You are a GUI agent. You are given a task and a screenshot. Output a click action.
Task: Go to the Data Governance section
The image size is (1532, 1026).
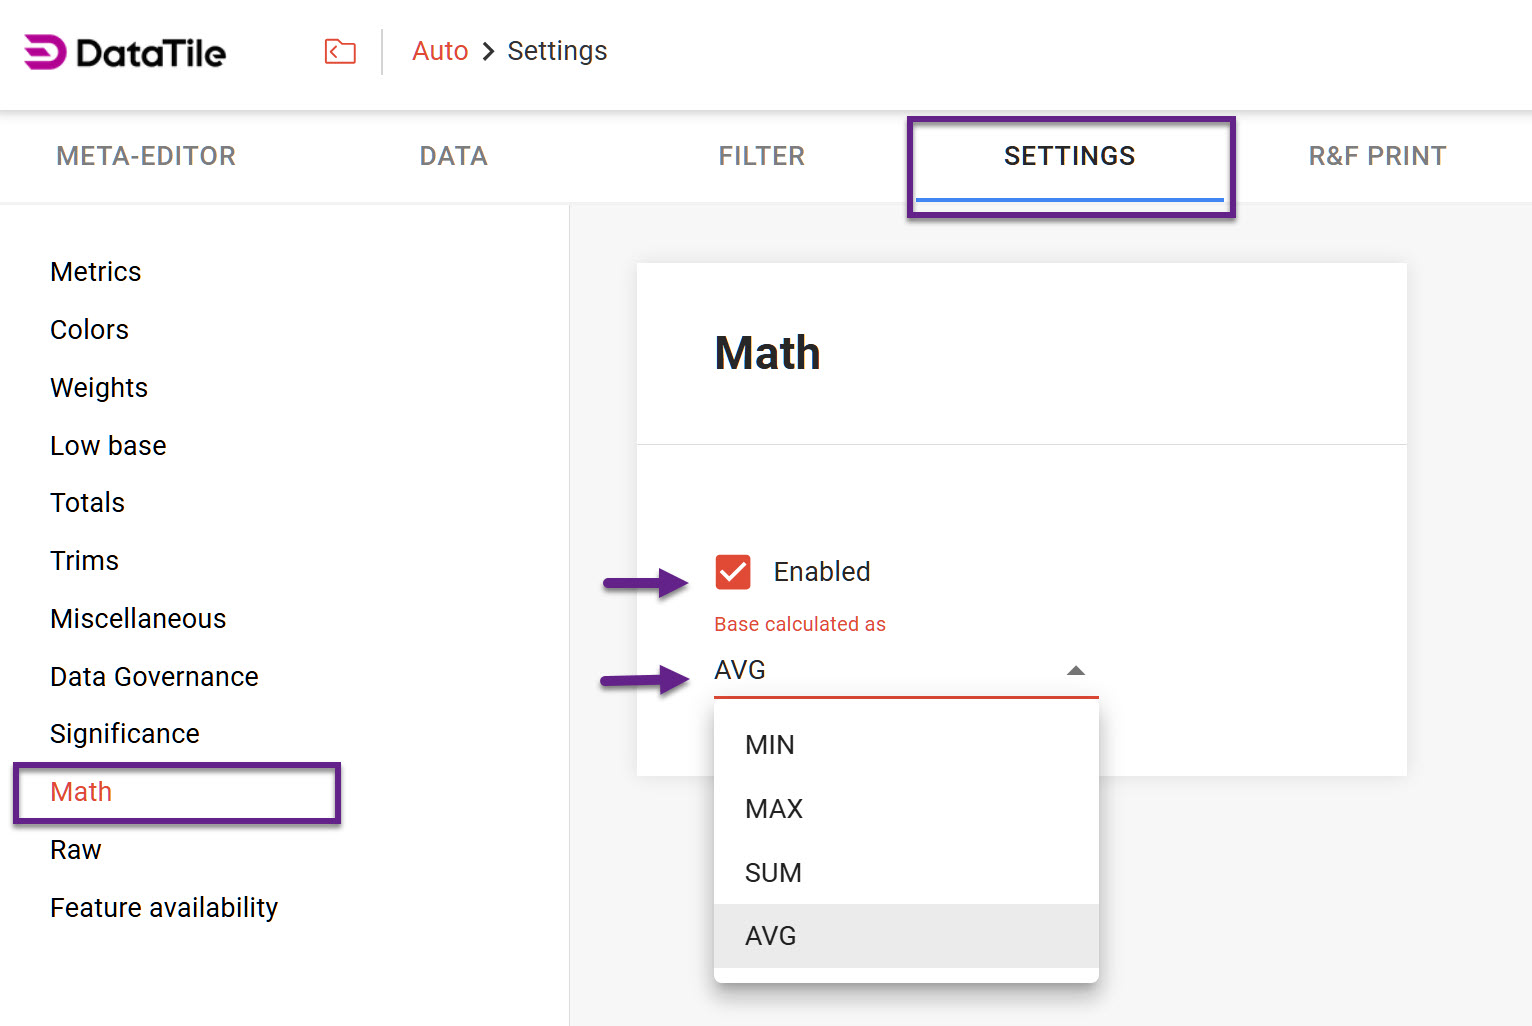[154, 676]
